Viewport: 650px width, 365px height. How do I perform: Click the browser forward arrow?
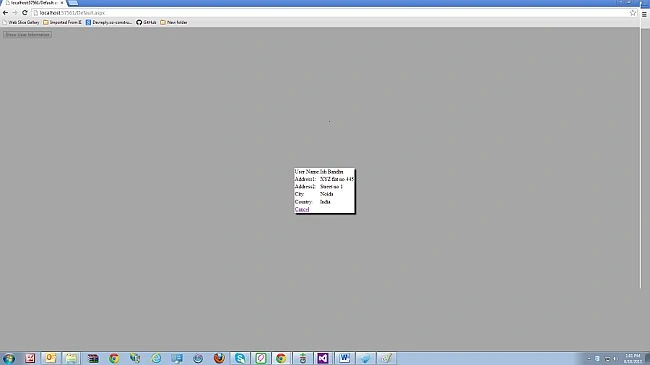(x=15, y=13)
